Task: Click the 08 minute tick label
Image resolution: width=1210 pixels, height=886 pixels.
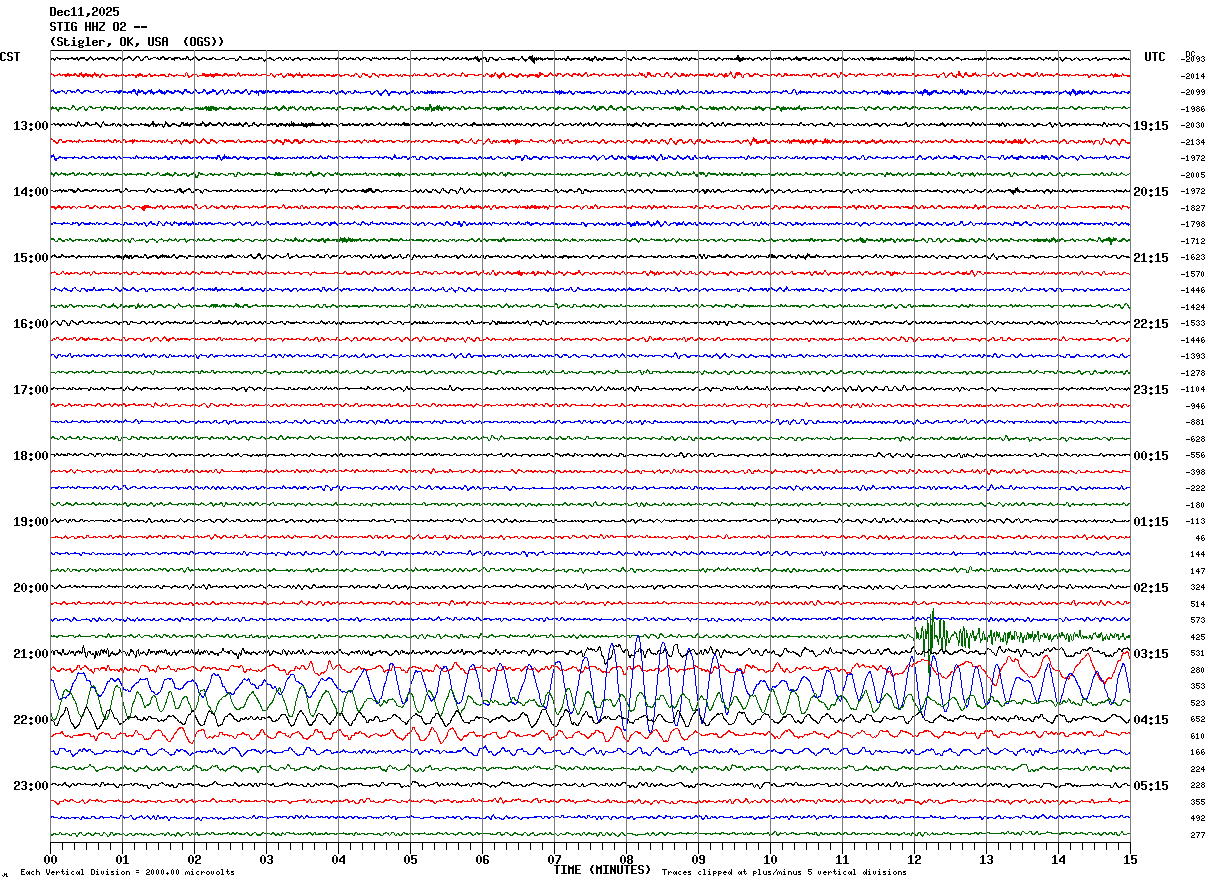Action: 626,859
